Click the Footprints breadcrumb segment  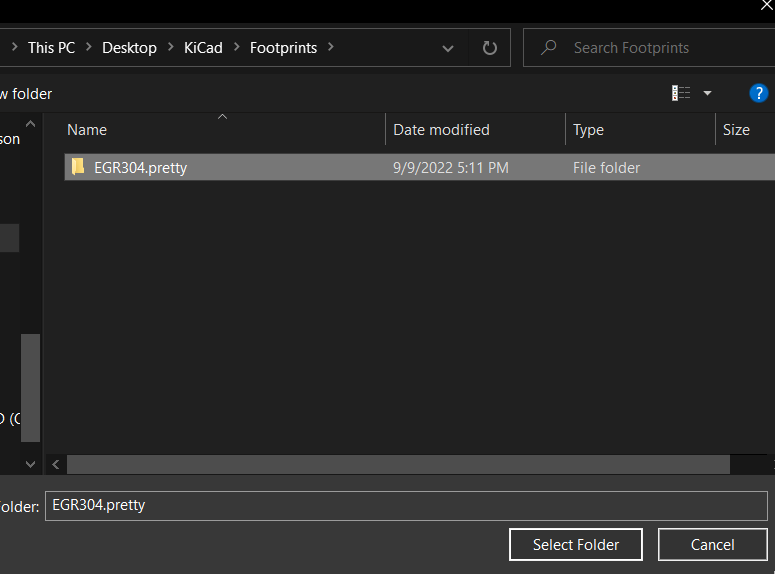(283, 47)
